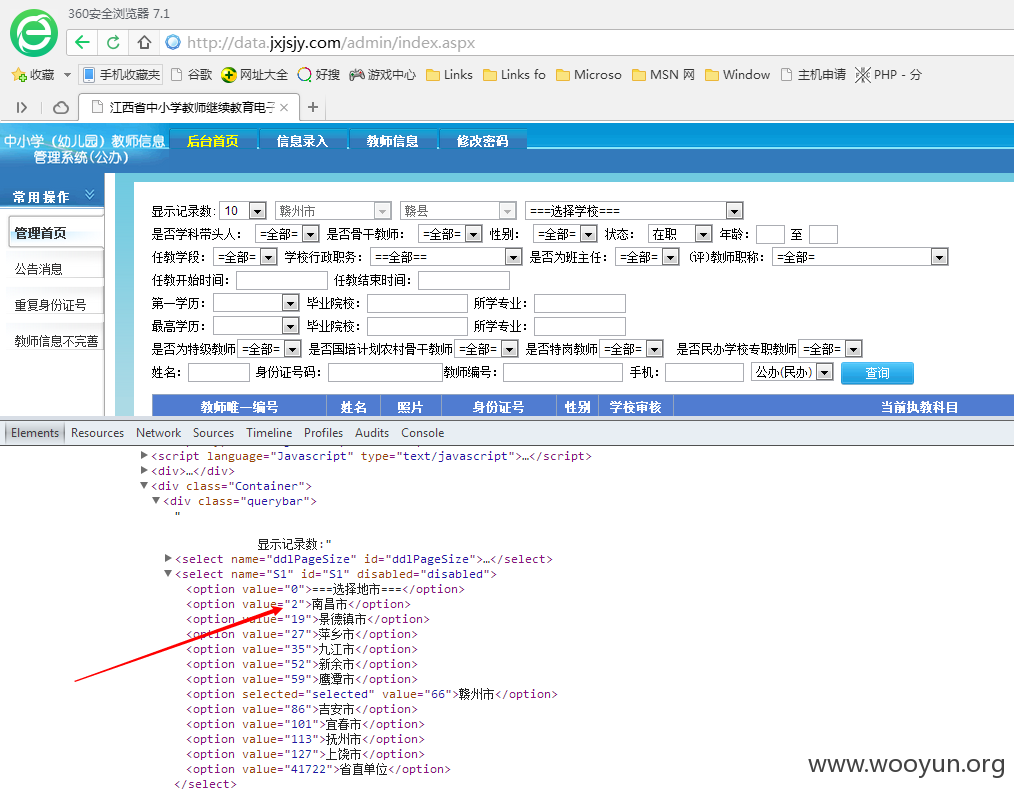This screenshot has width=1014, height=793.
Task: Switch to Console devtools tab
Action: click(x=422, y=433)
